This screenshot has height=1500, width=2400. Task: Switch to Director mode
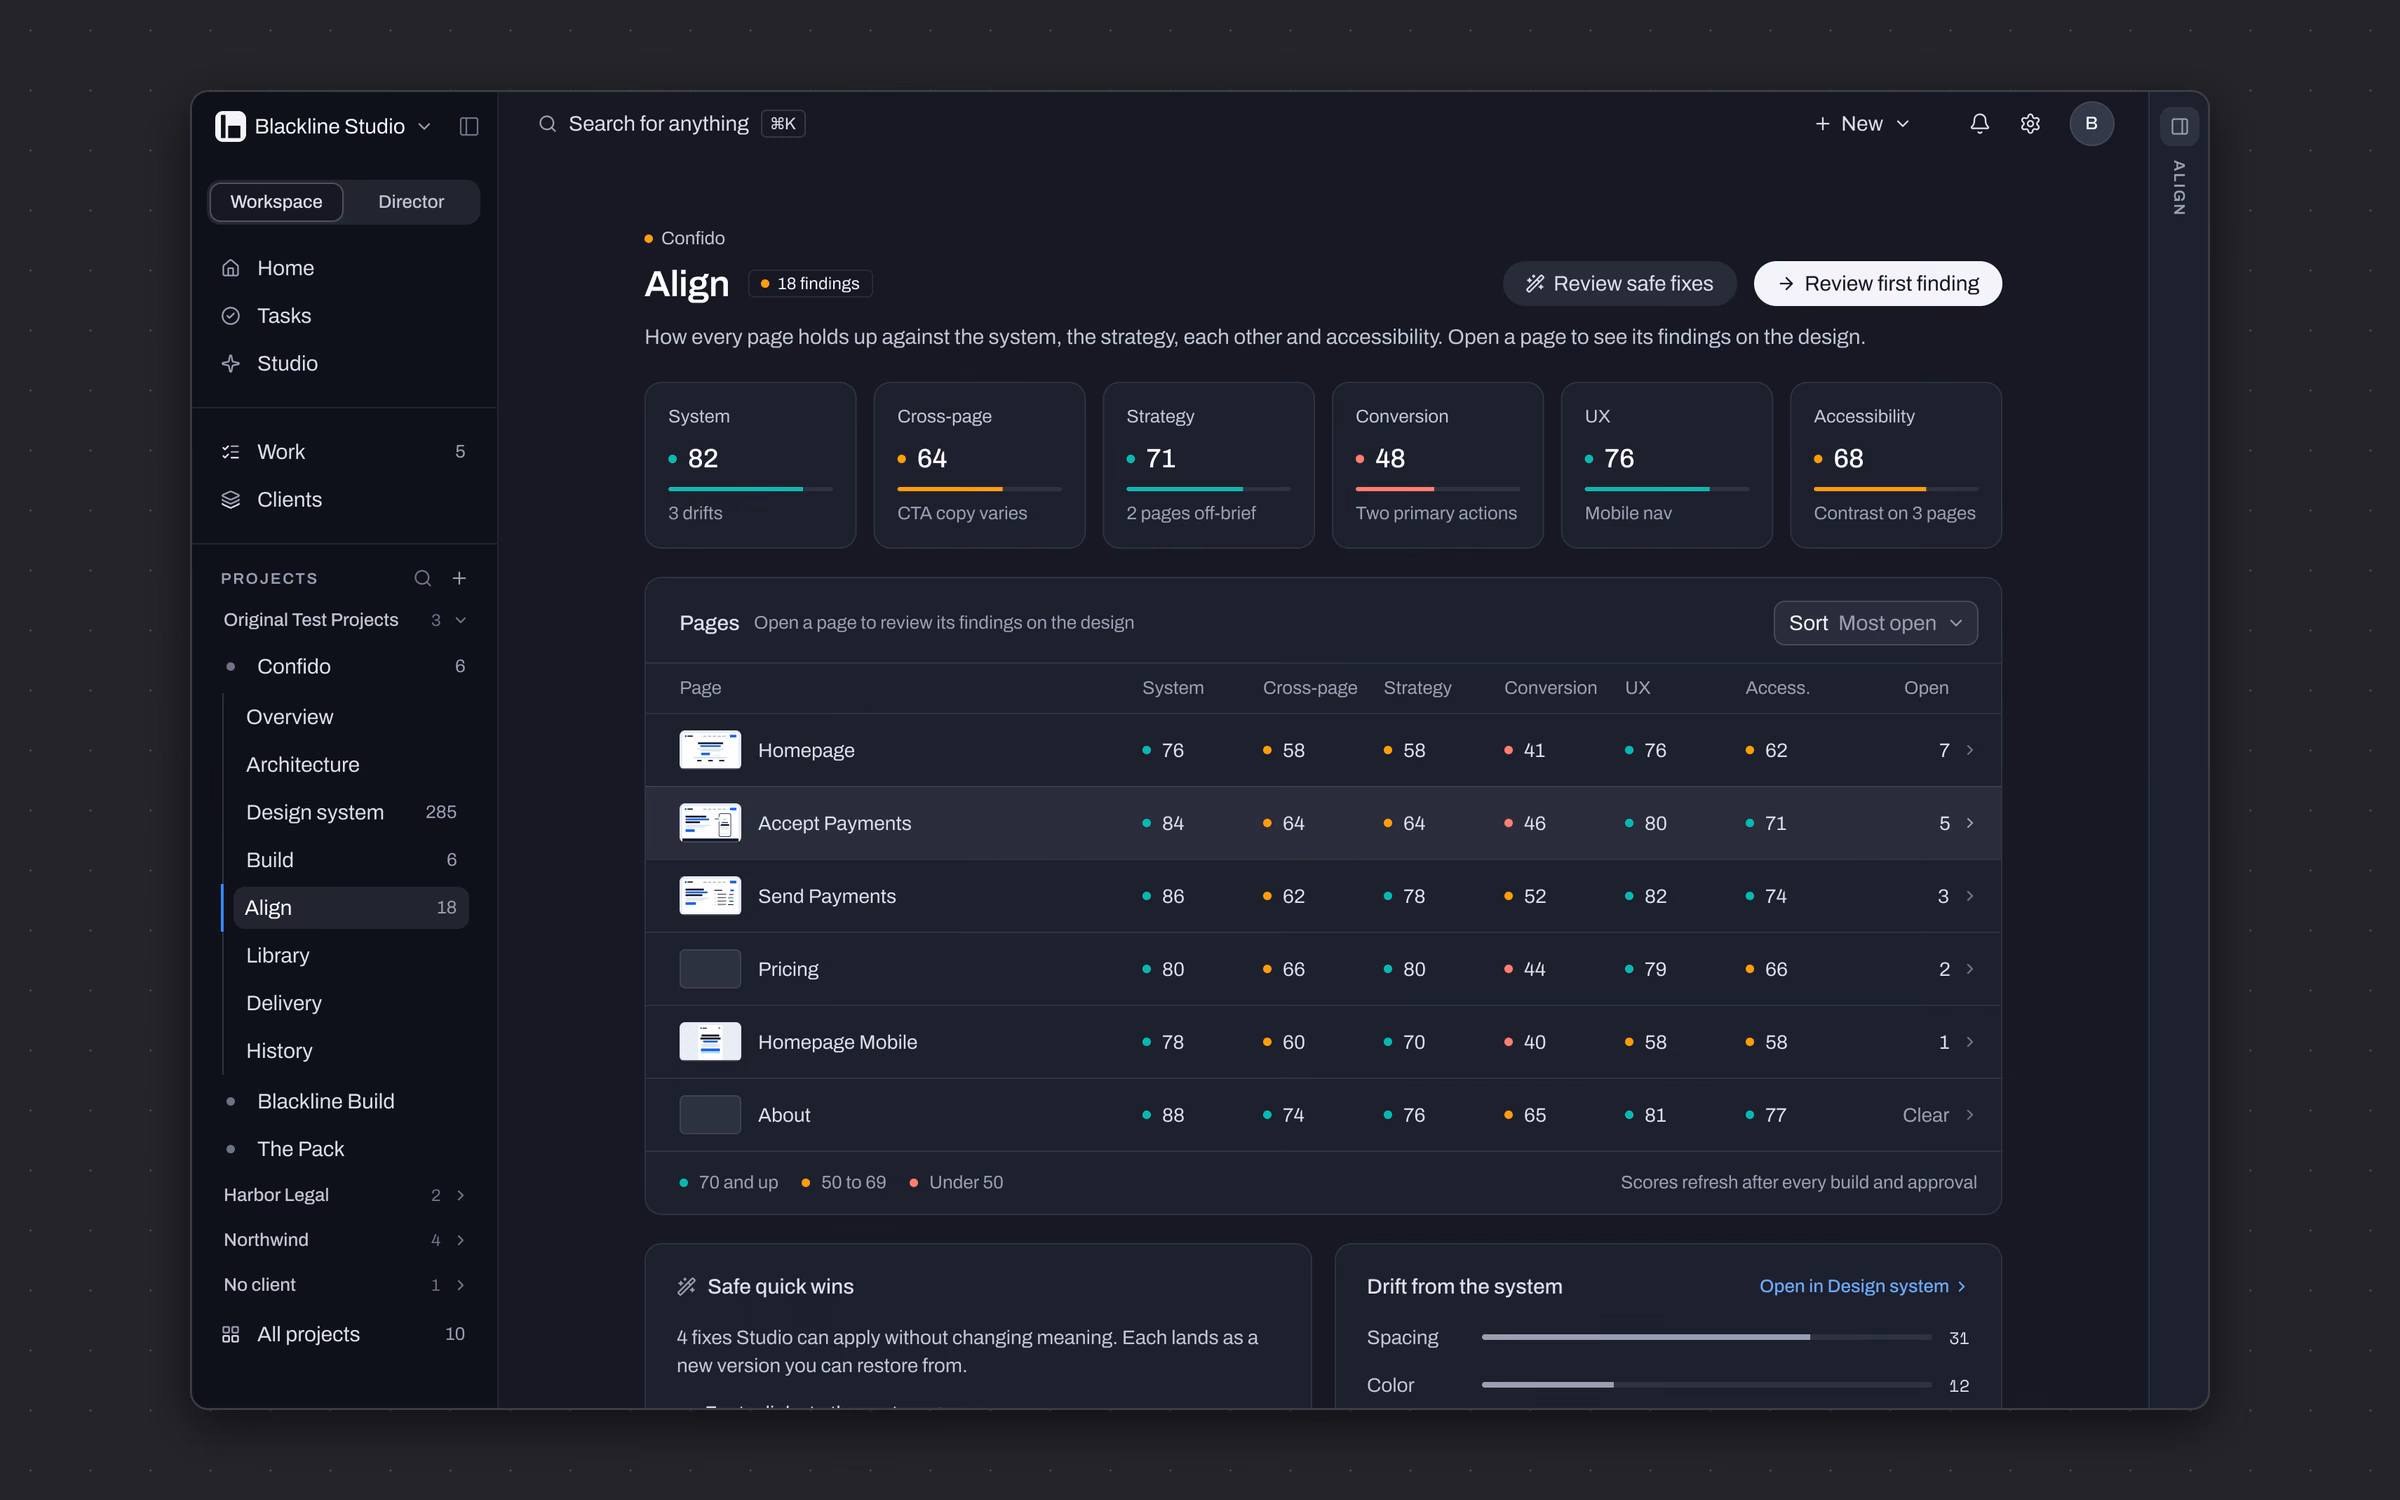(411, 202)
